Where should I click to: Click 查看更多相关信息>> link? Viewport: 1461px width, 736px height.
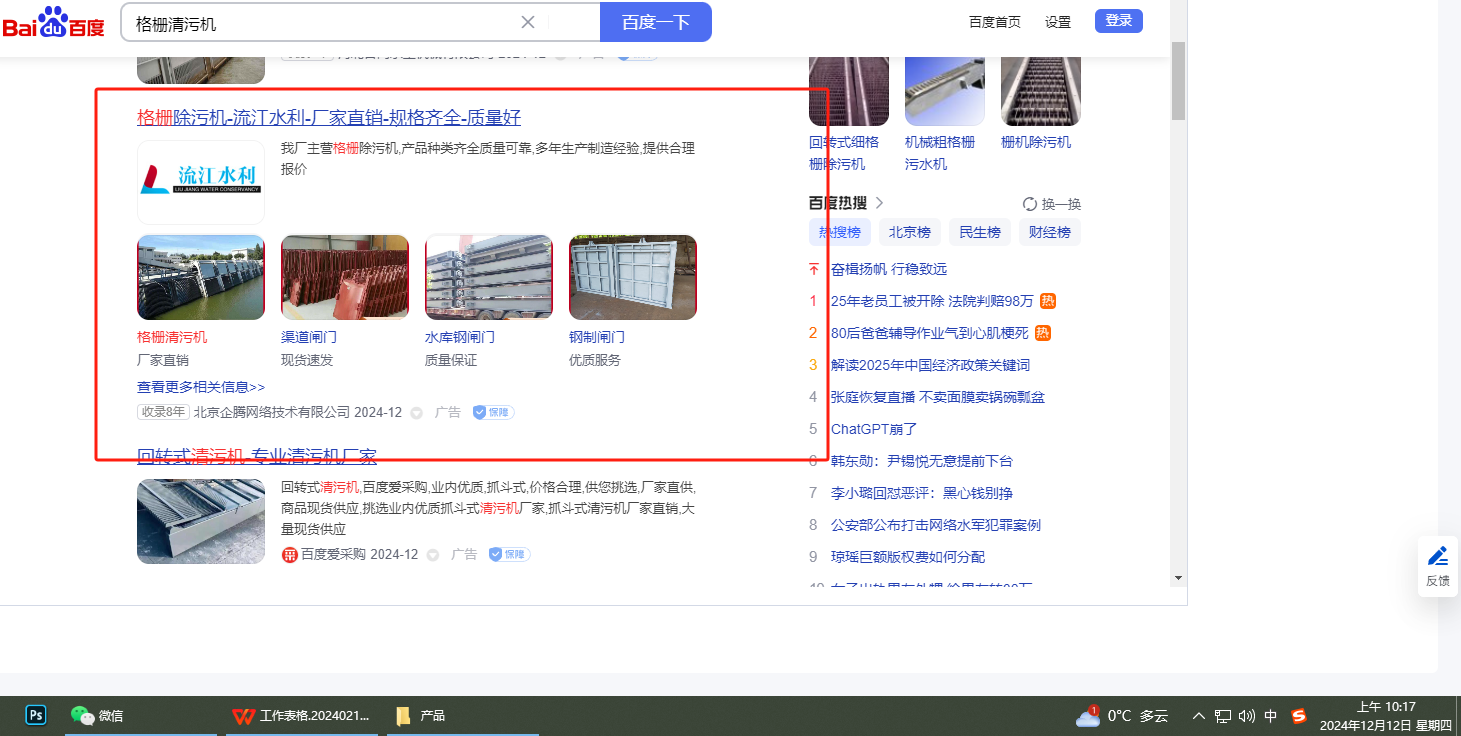coord(201,387)
